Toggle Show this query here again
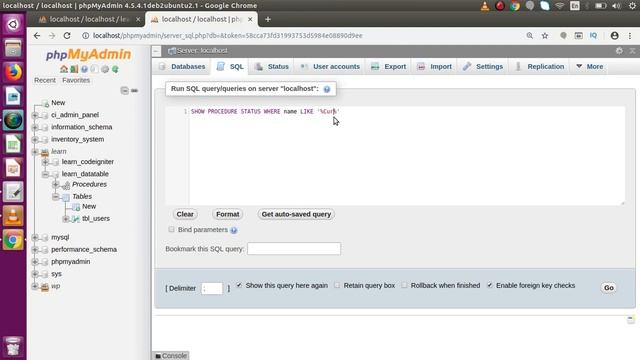Viewport: 640px width, 360px height. pyautogui.click(x=239, y=285)
